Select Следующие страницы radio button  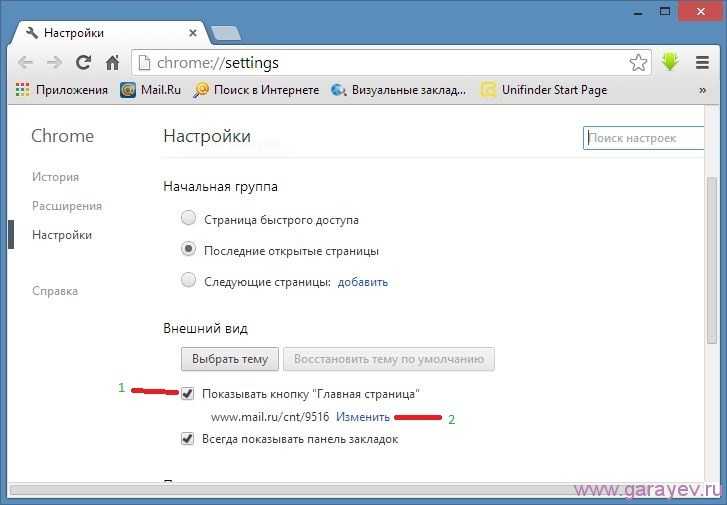[x=188, y=280]
